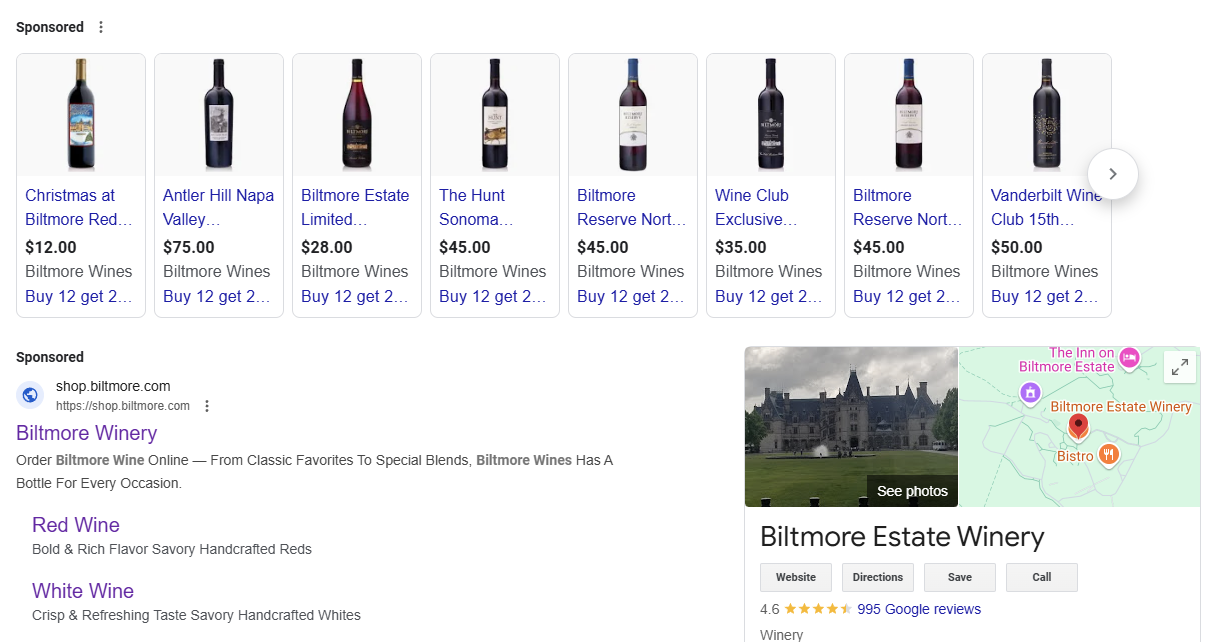The image size is (1217, 642).
Task: Open the Biltmore Winery ad headline link
Action: click(87, 433)
